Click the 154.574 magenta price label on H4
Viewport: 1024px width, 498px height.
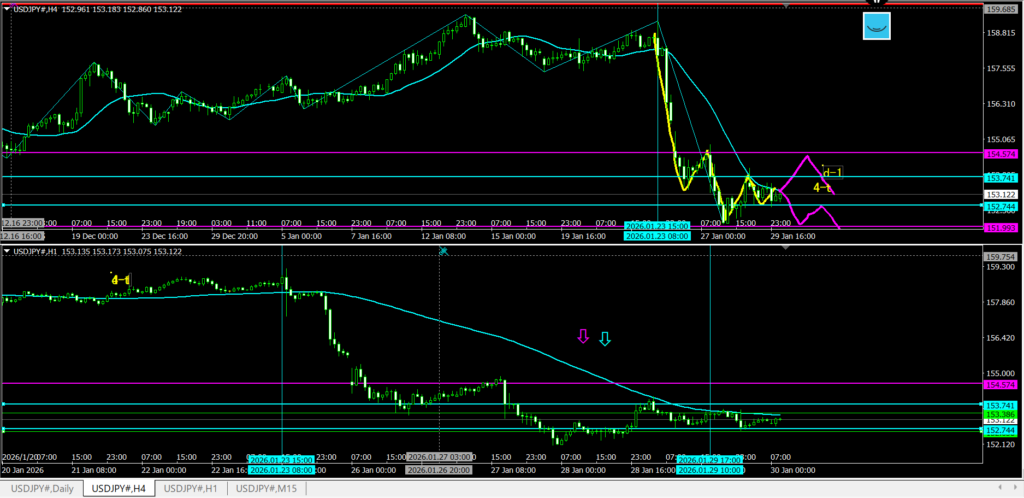[x=1001, y=154]
